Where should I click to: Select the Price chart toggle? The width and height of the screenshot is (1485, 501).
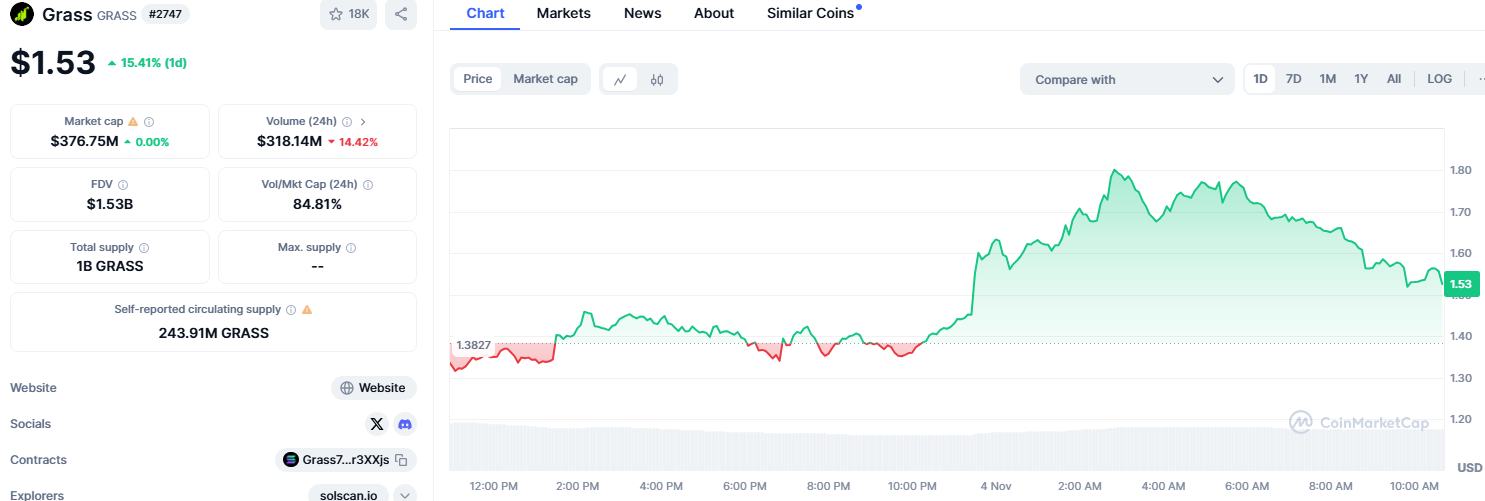pos(477,79)
